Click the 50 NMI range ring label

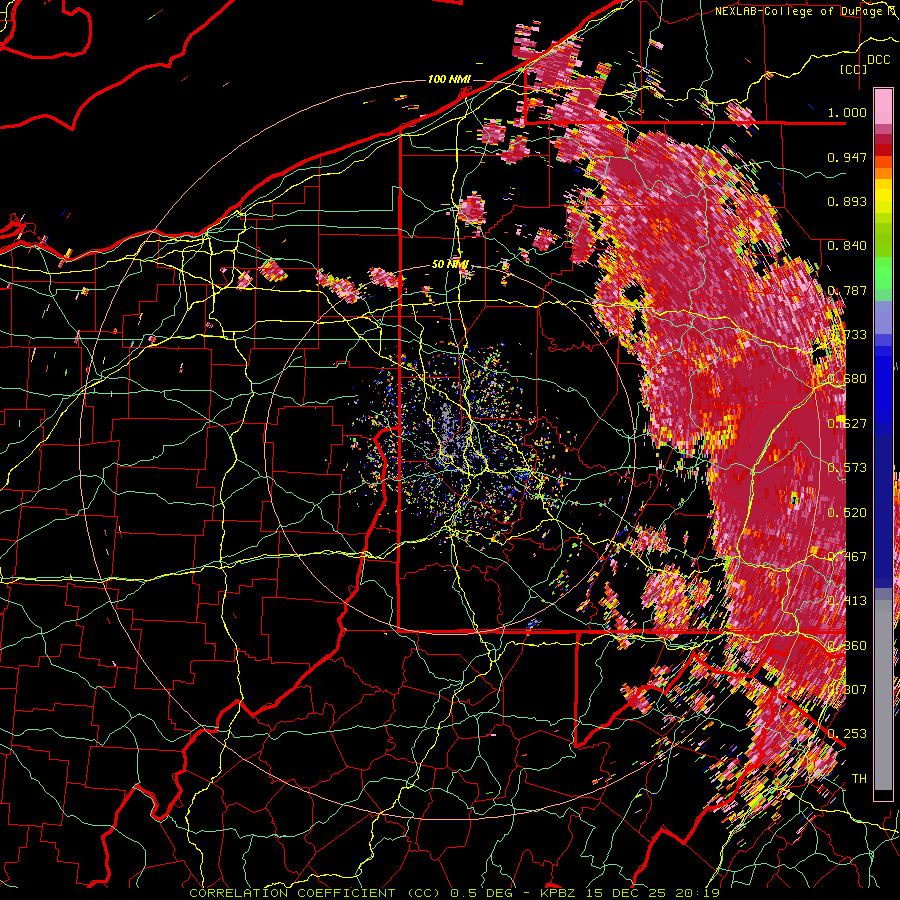450,264
